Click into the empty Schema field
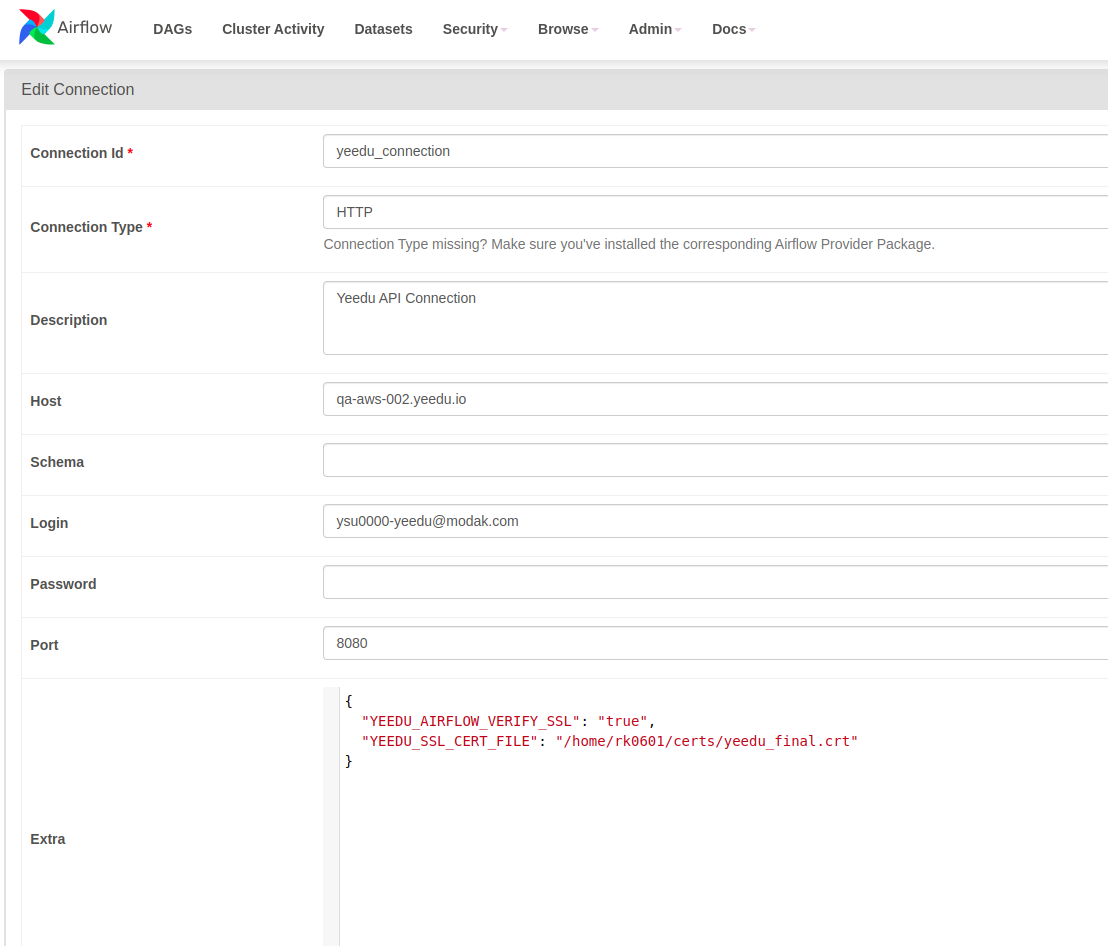 715,460
